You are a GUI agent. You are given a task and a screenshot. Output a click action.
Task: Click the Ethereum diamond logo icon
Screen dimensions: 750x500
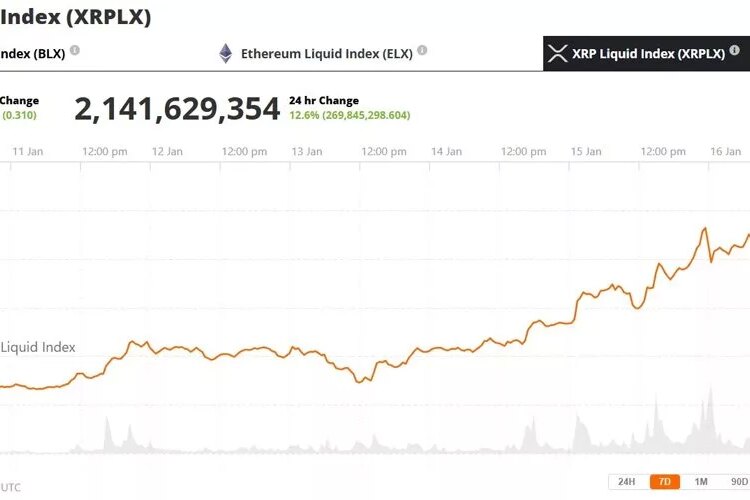click(x=226, y=53)
